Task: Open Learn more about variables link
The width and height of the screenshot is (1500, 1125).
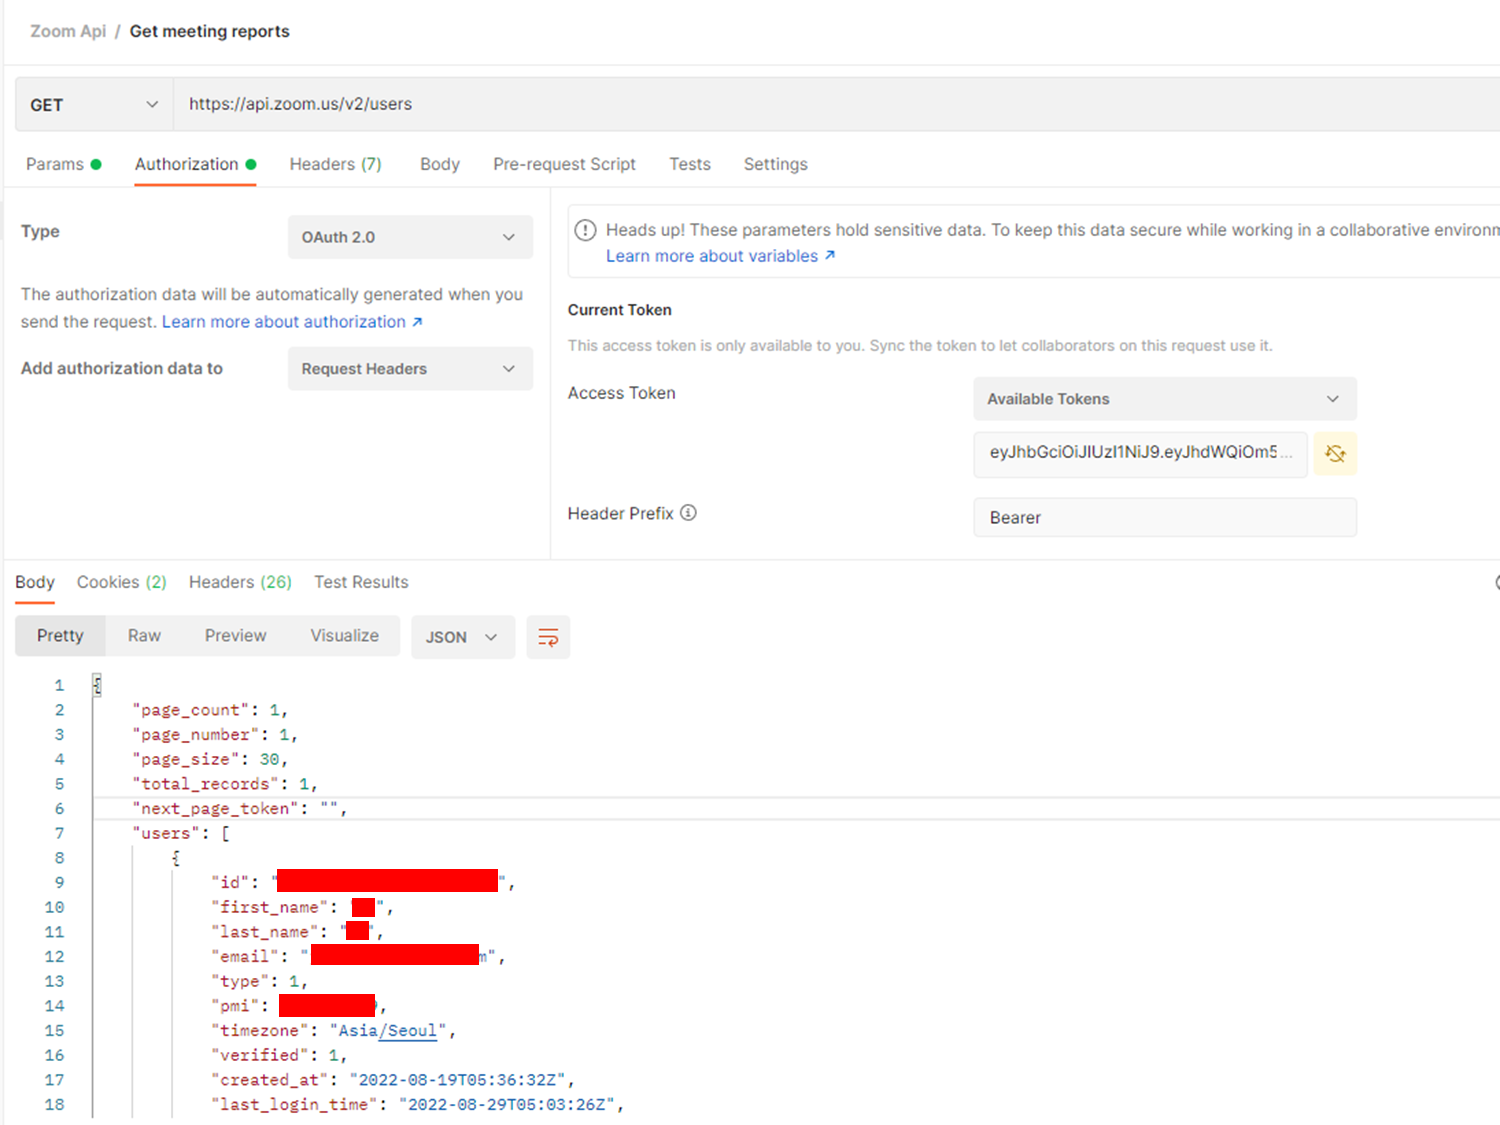Action: point(720,256)
